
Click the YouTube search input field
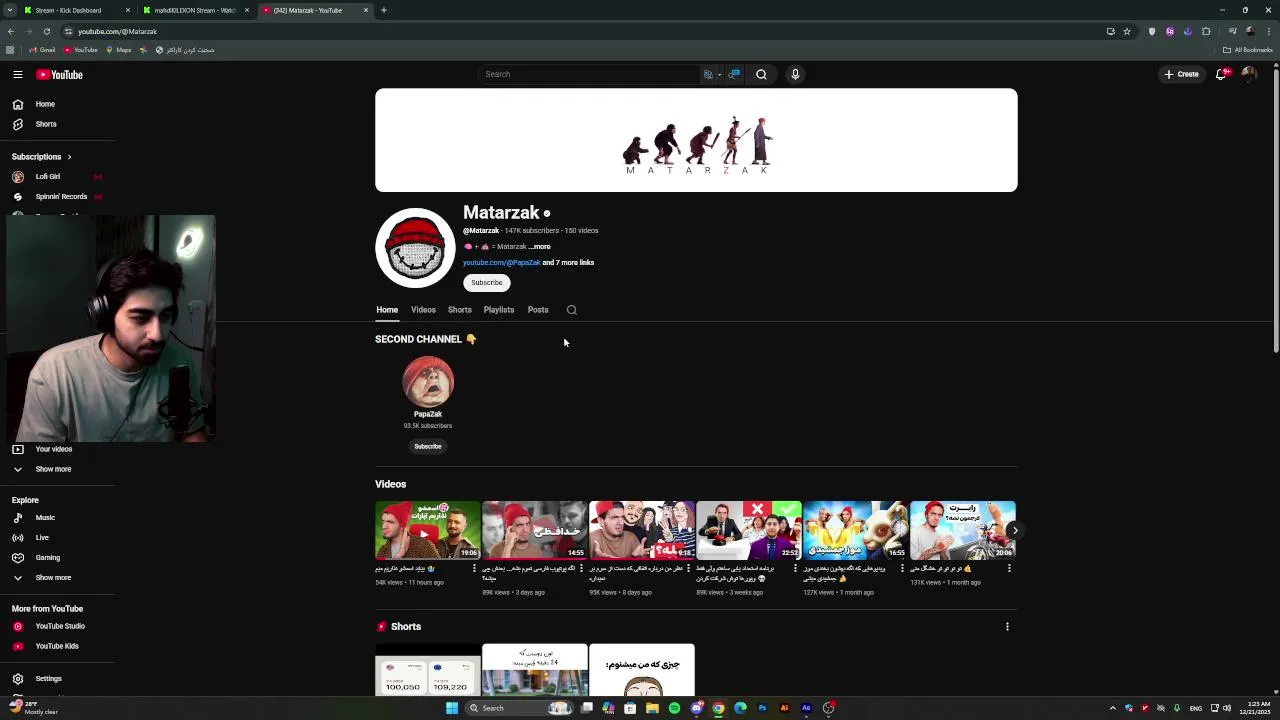coord(588,74)
